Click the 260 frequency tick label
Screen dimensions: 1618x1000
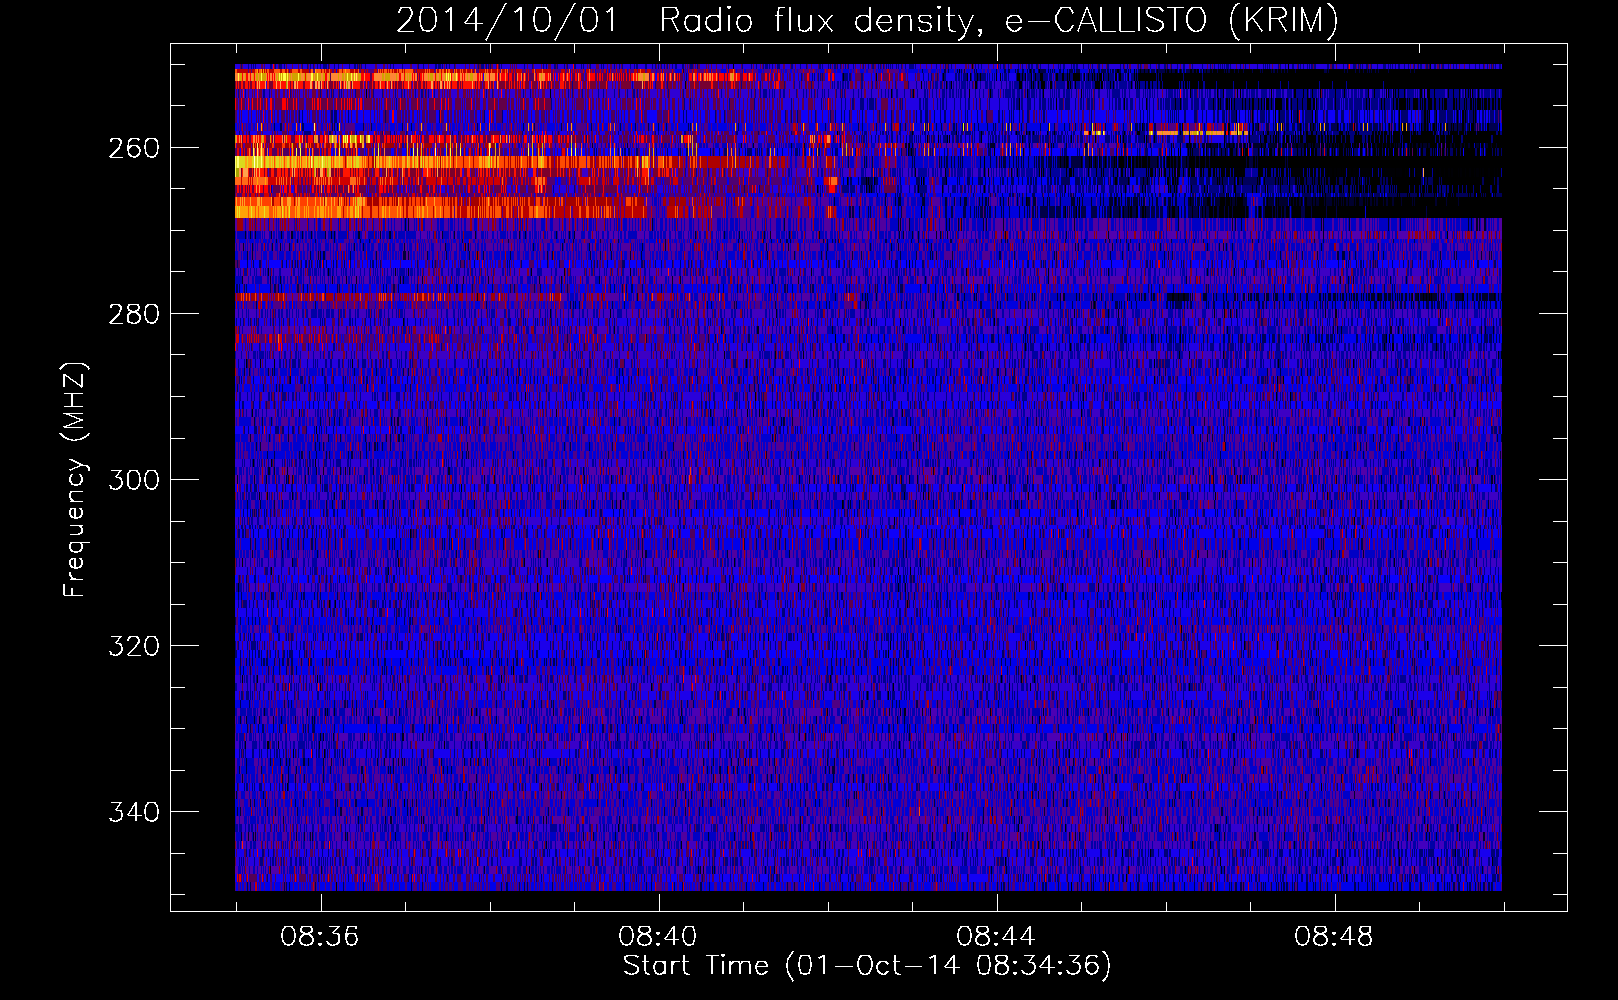pos(134,148)
